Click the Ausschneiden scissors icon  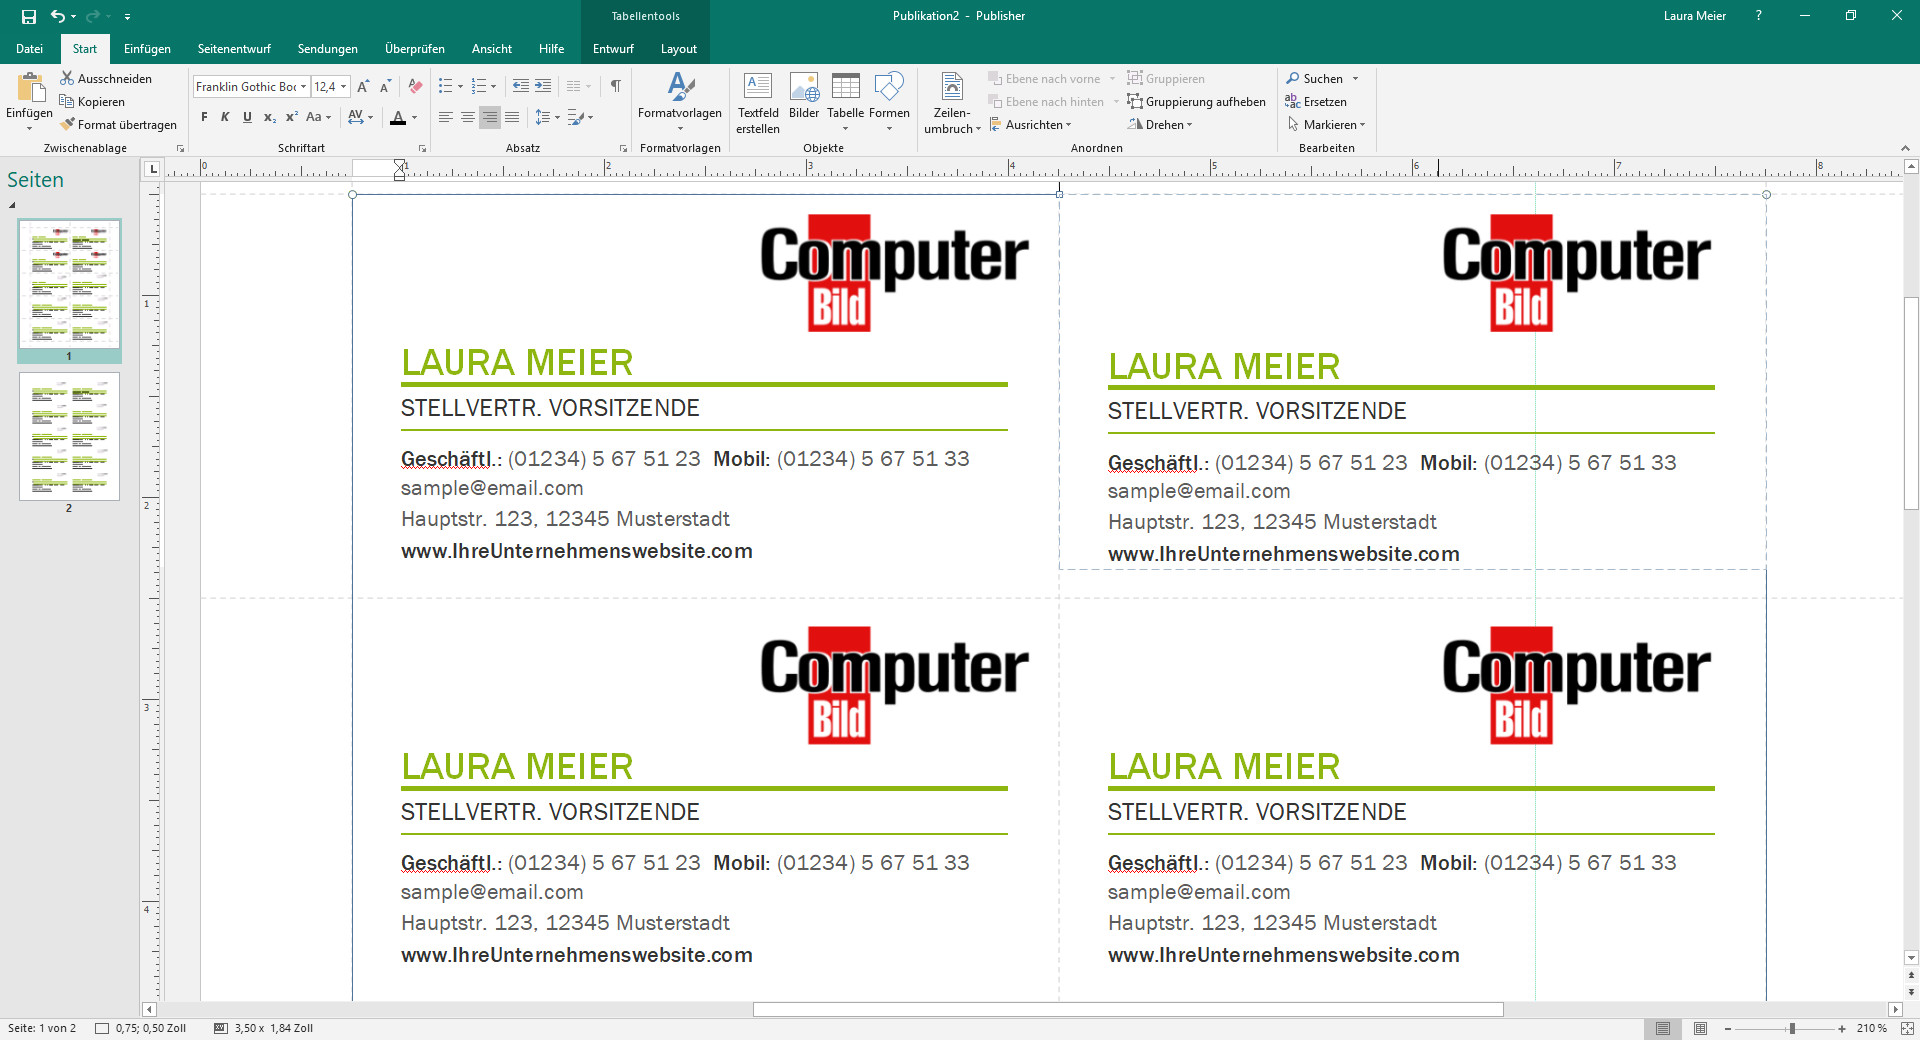(67, 78)
